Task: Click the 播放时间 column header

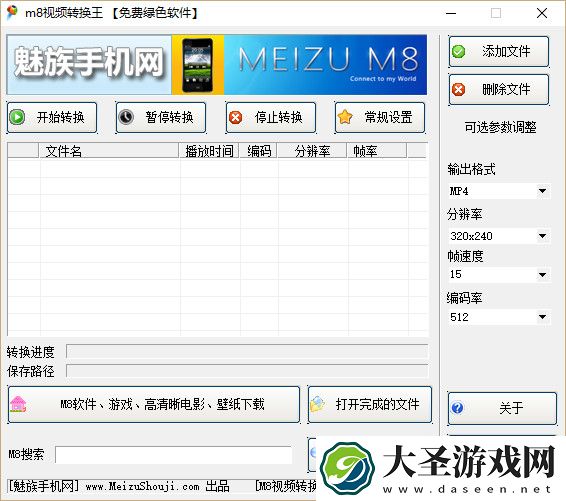Action: pos(209,151)
